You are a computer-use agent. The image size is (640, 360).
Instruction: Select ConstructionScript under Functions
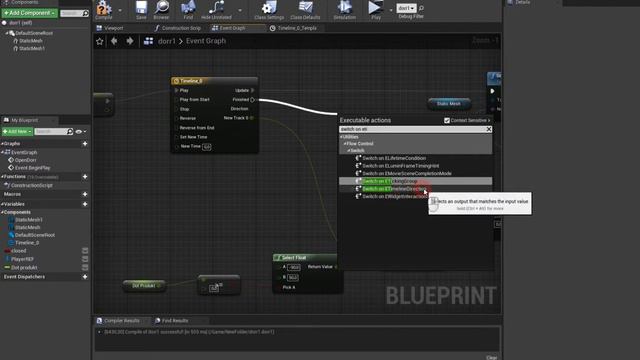31,185
